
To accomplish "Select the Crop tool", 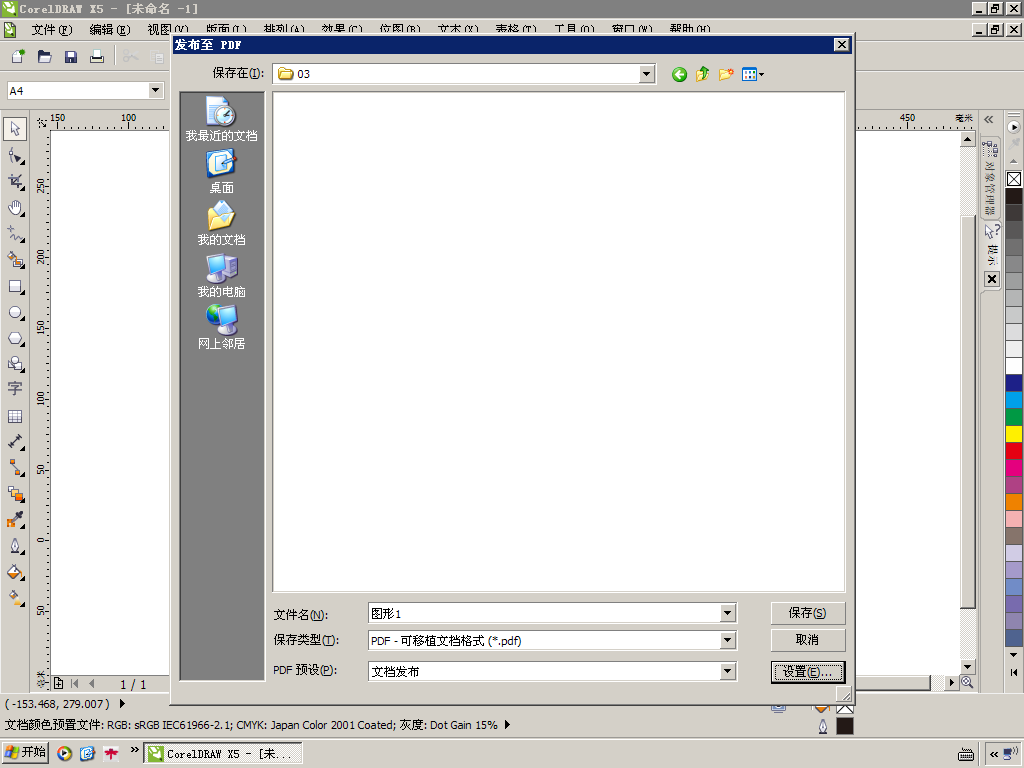I will coord(15,182).
